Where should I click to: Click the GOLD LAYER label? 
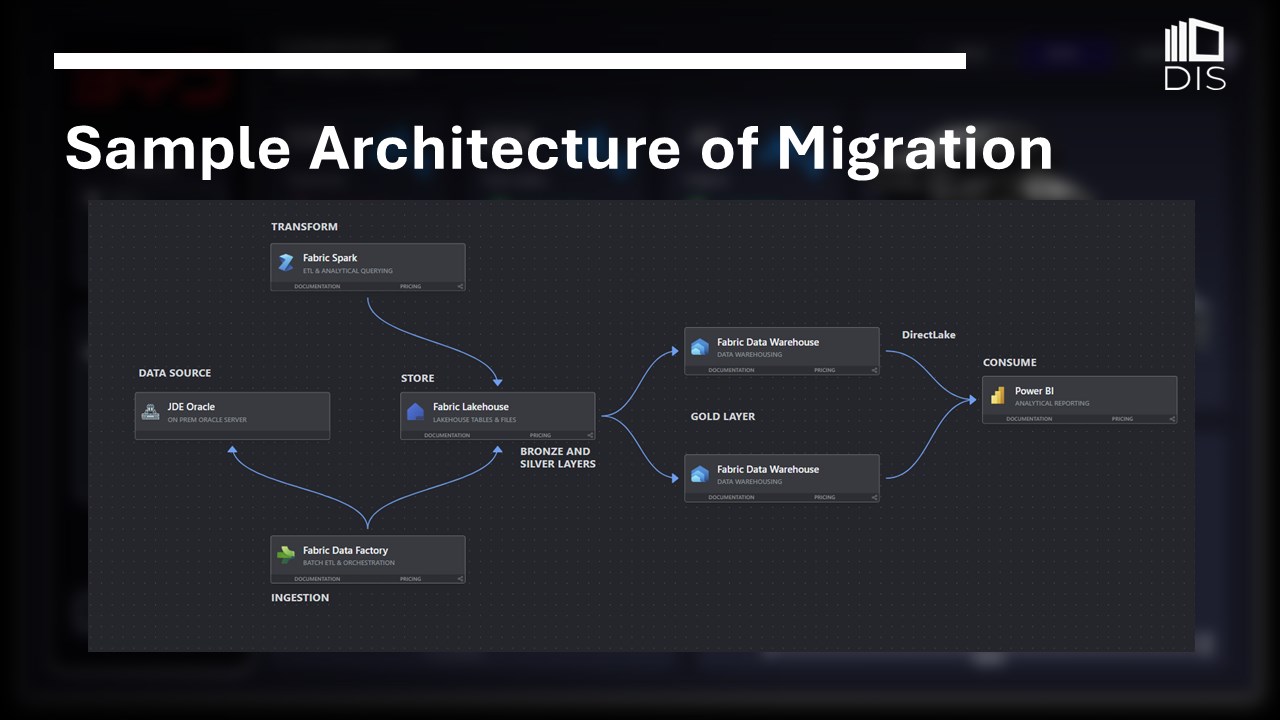coord(723,416)
